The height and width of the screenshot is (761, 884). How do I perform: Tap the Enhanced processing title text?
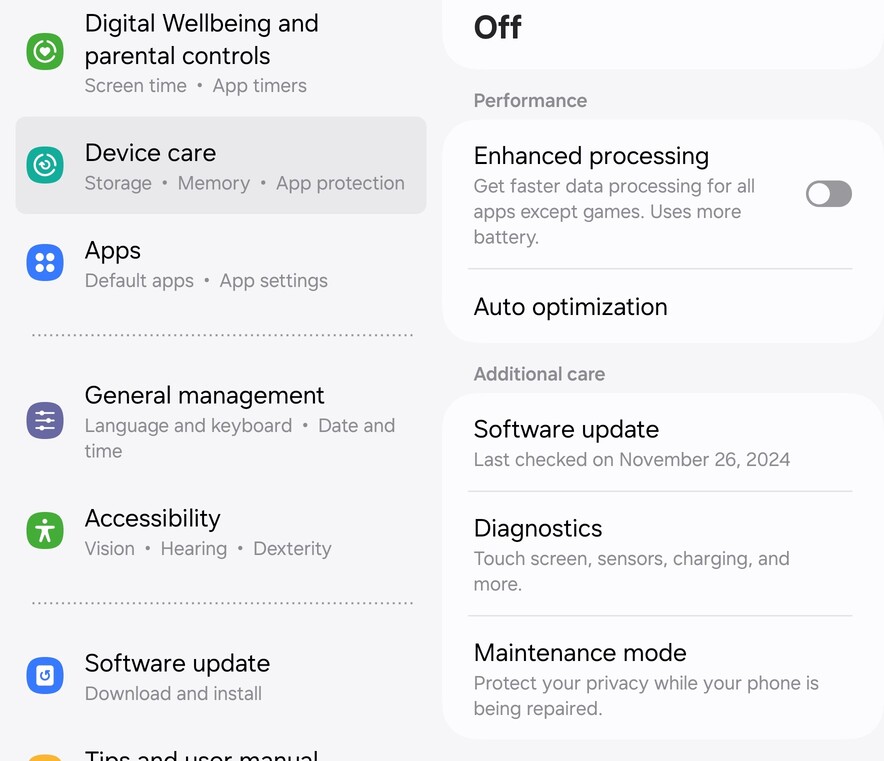click(x=591, y=156)
